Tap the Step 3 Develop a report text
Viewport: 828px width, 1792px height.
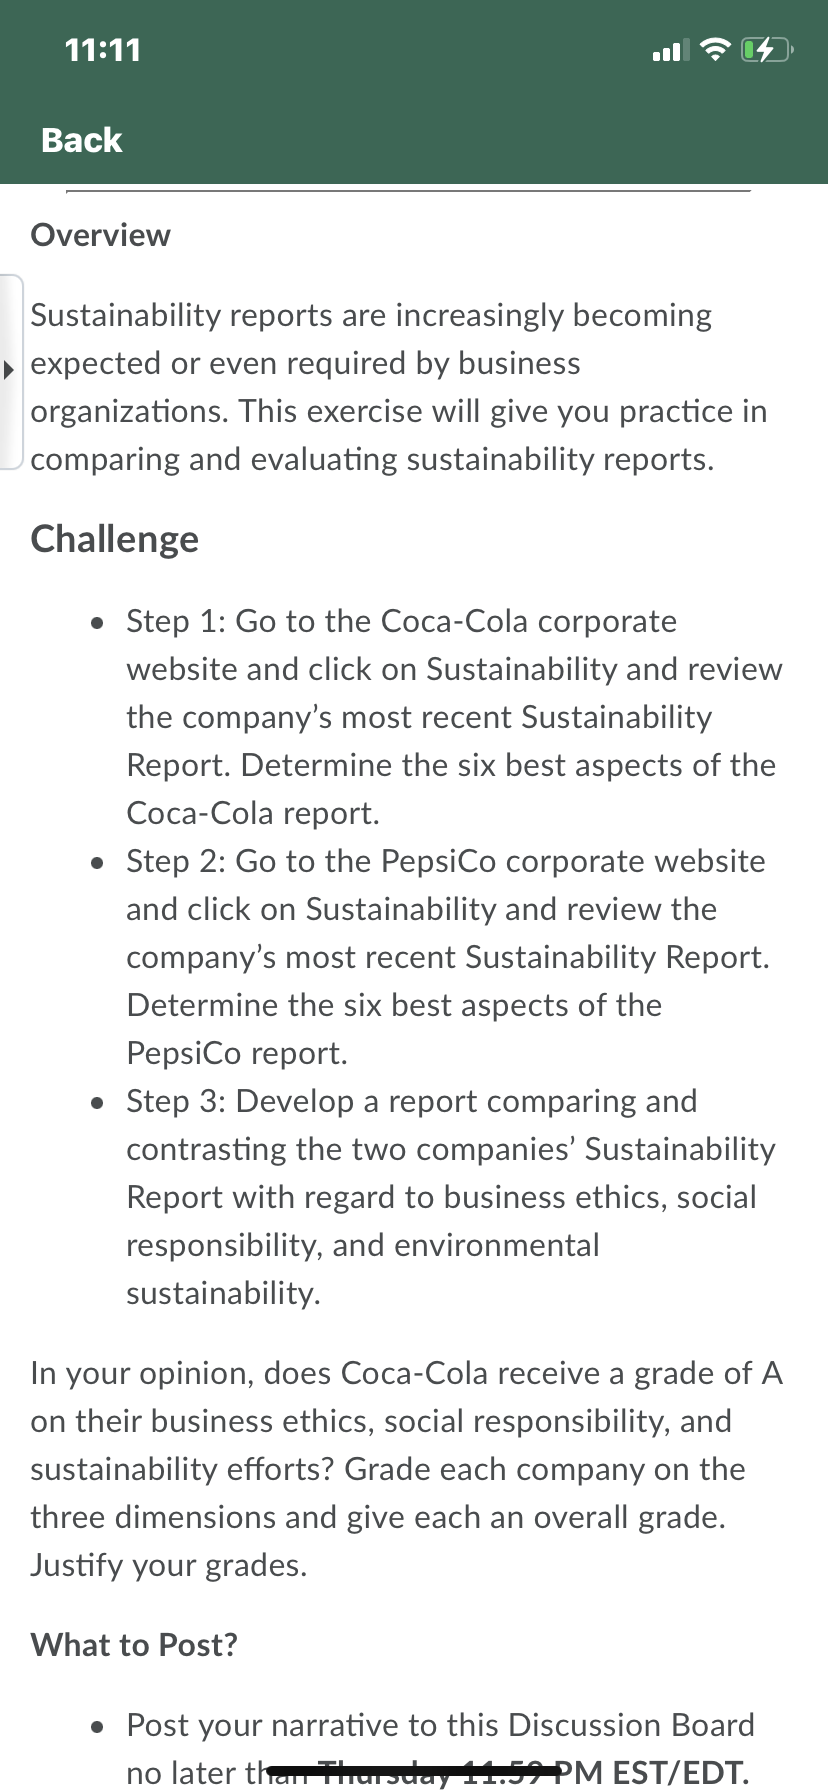(450, 1197)
